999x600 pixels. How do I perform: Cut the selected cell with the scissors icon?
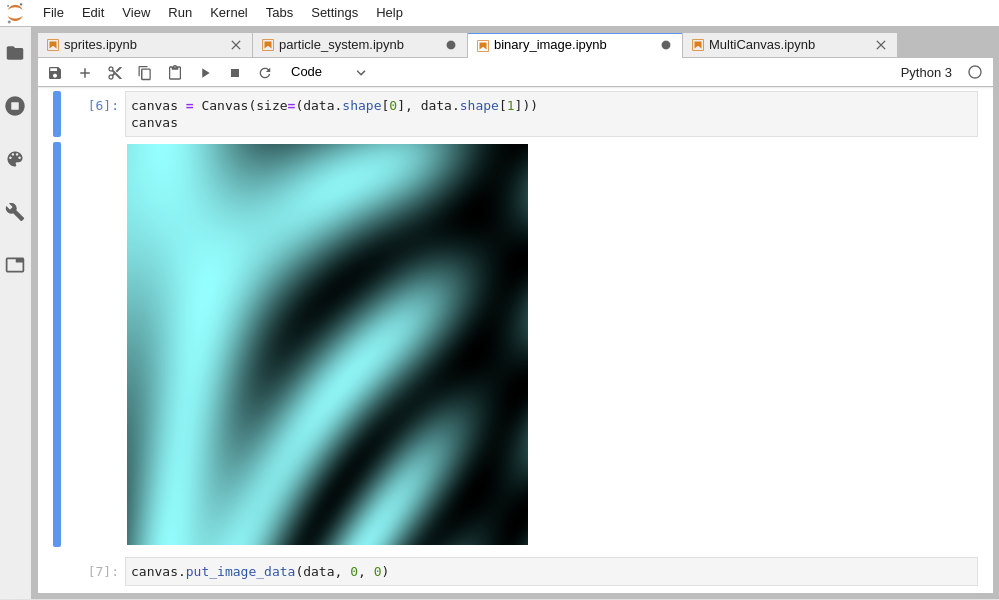click(x=115, y=72)
